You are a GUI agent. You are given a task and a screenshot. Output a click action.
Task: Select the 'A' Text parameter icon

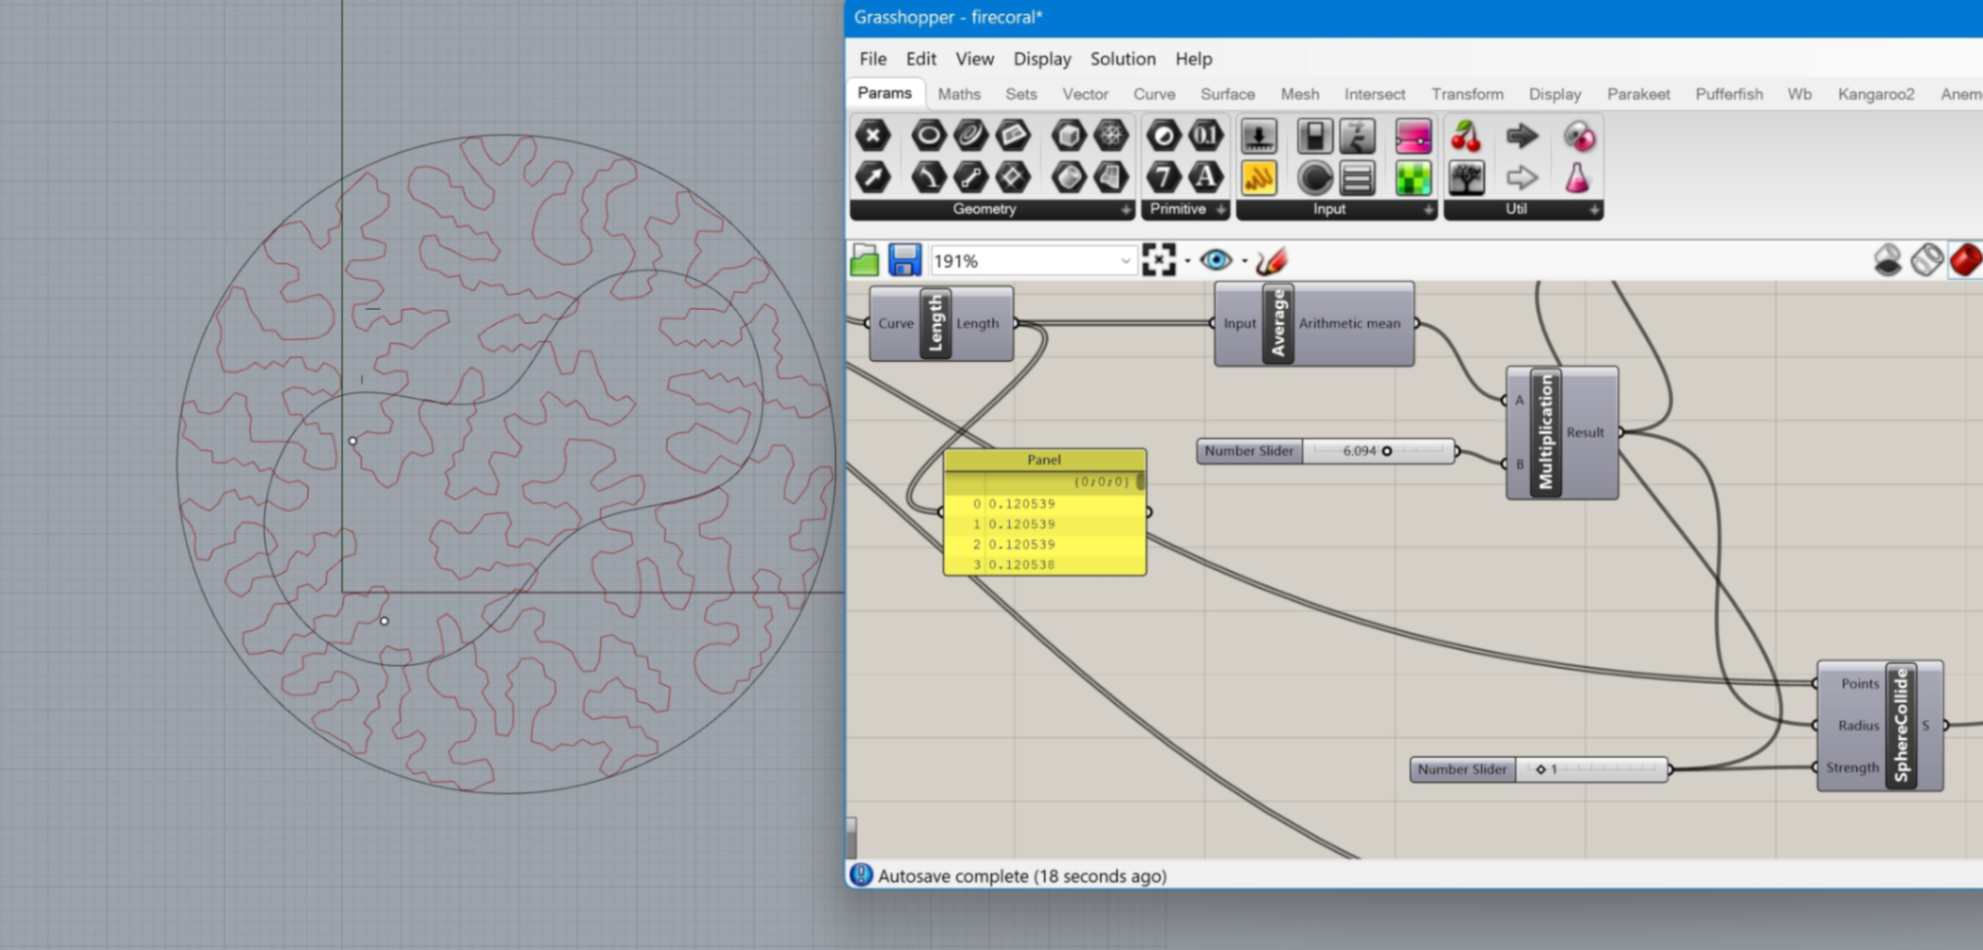tap(1206, 178)
